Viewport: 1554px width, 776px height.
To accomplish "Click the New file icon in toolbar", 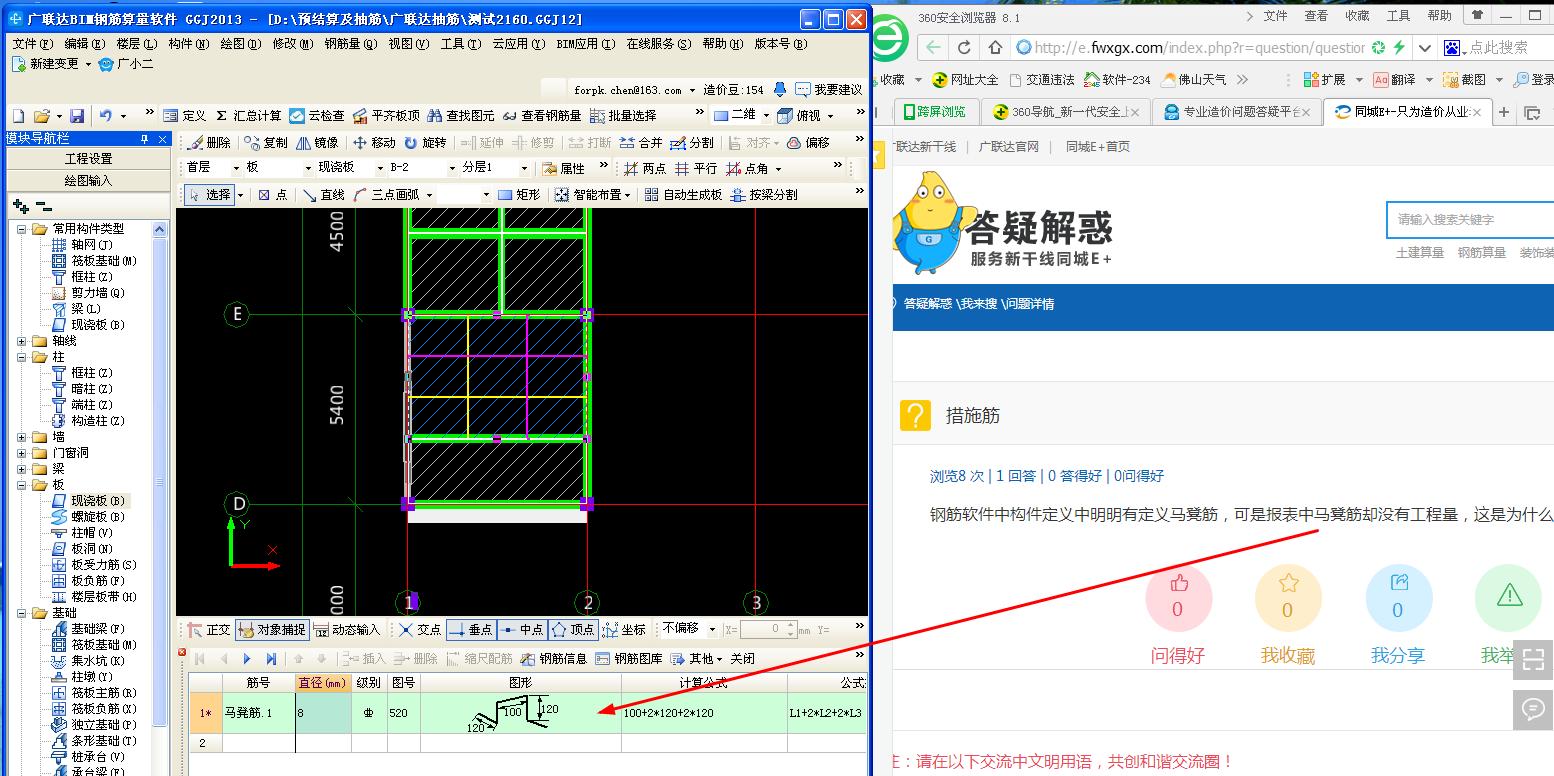I will tap(16, 116).
